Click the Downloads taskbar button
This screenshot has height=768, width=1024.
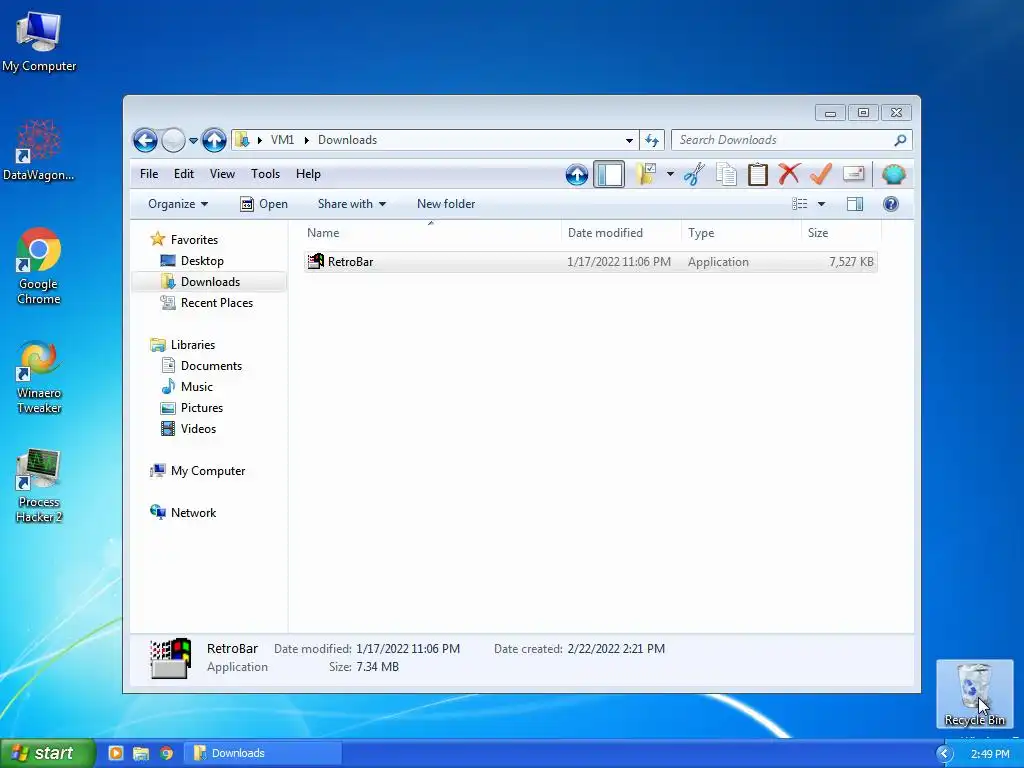[263, 753]
